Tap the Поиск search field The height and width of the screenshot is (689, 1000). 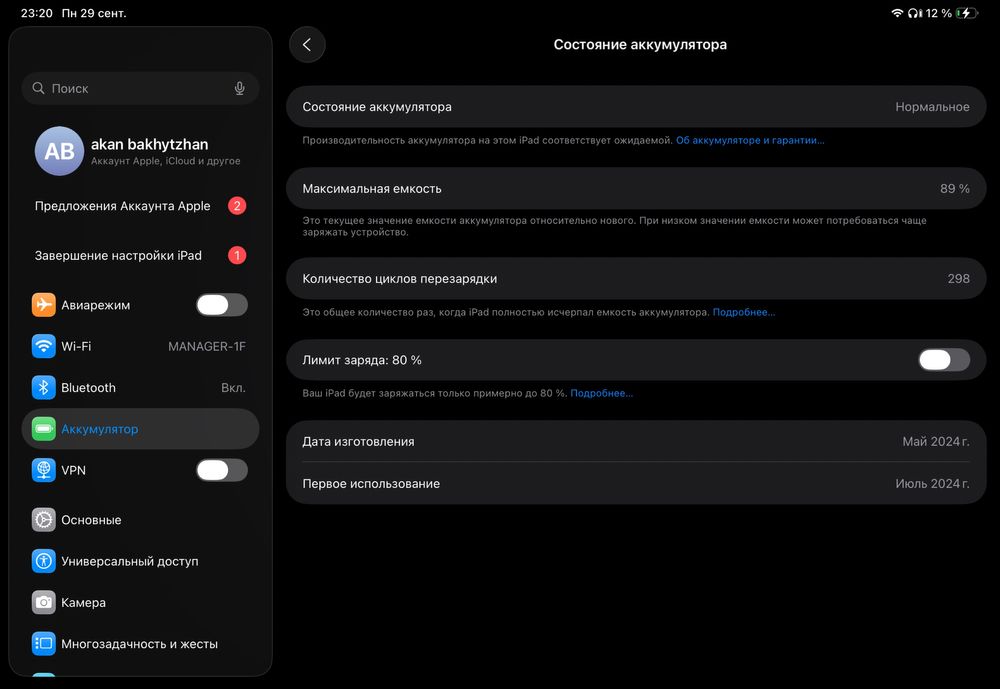(130, 88)
